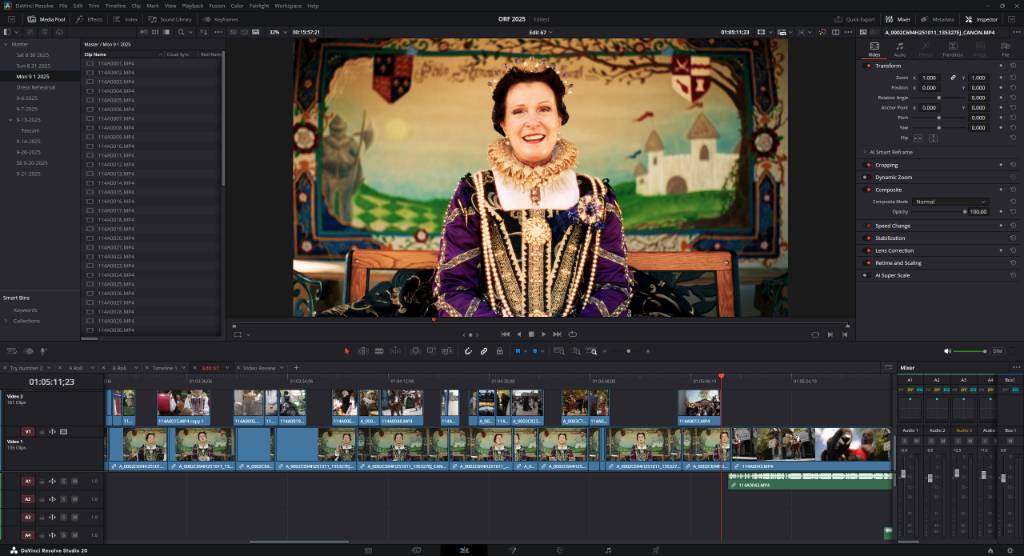Toggle the Linked Selection chain icon
The height and width of the screenshot is (556, 1024).
pyautogui.click(x=484, y=351)
